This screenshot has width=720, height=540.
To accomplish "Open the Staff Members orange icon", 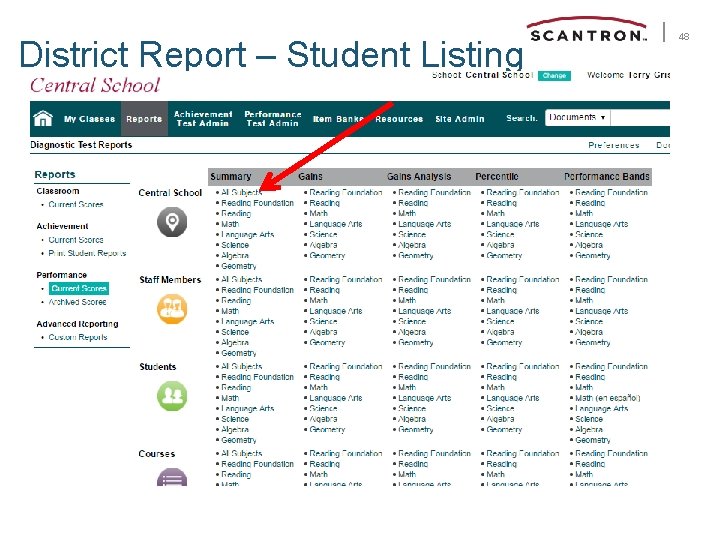I will click(x=172, y=309).
